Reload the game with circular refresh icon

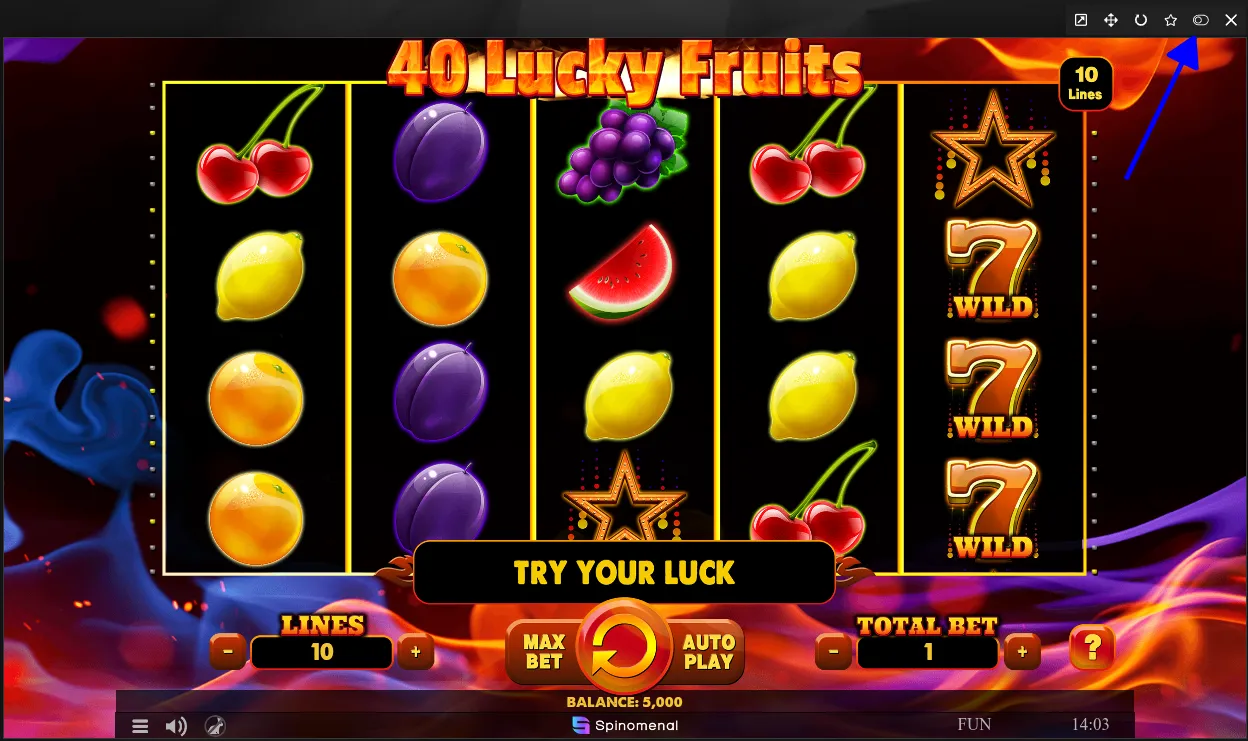click(x=1141, y=20)
